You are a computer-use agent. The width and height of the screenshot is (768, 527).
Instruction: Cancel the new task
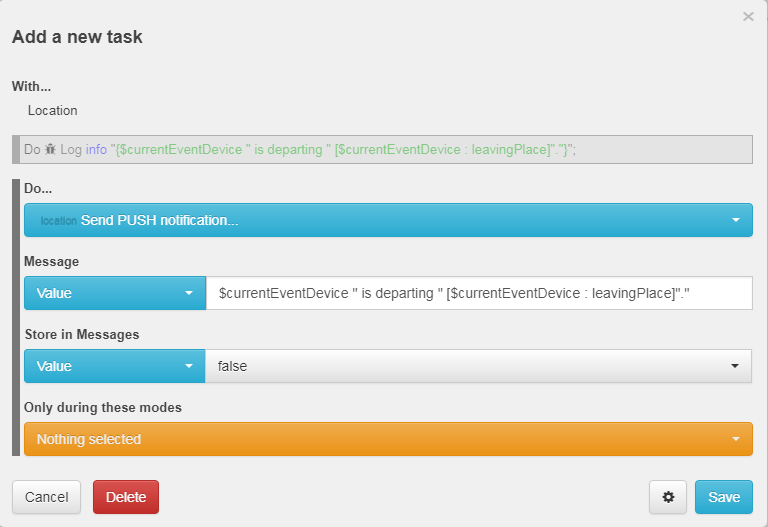tap(47, 497)
